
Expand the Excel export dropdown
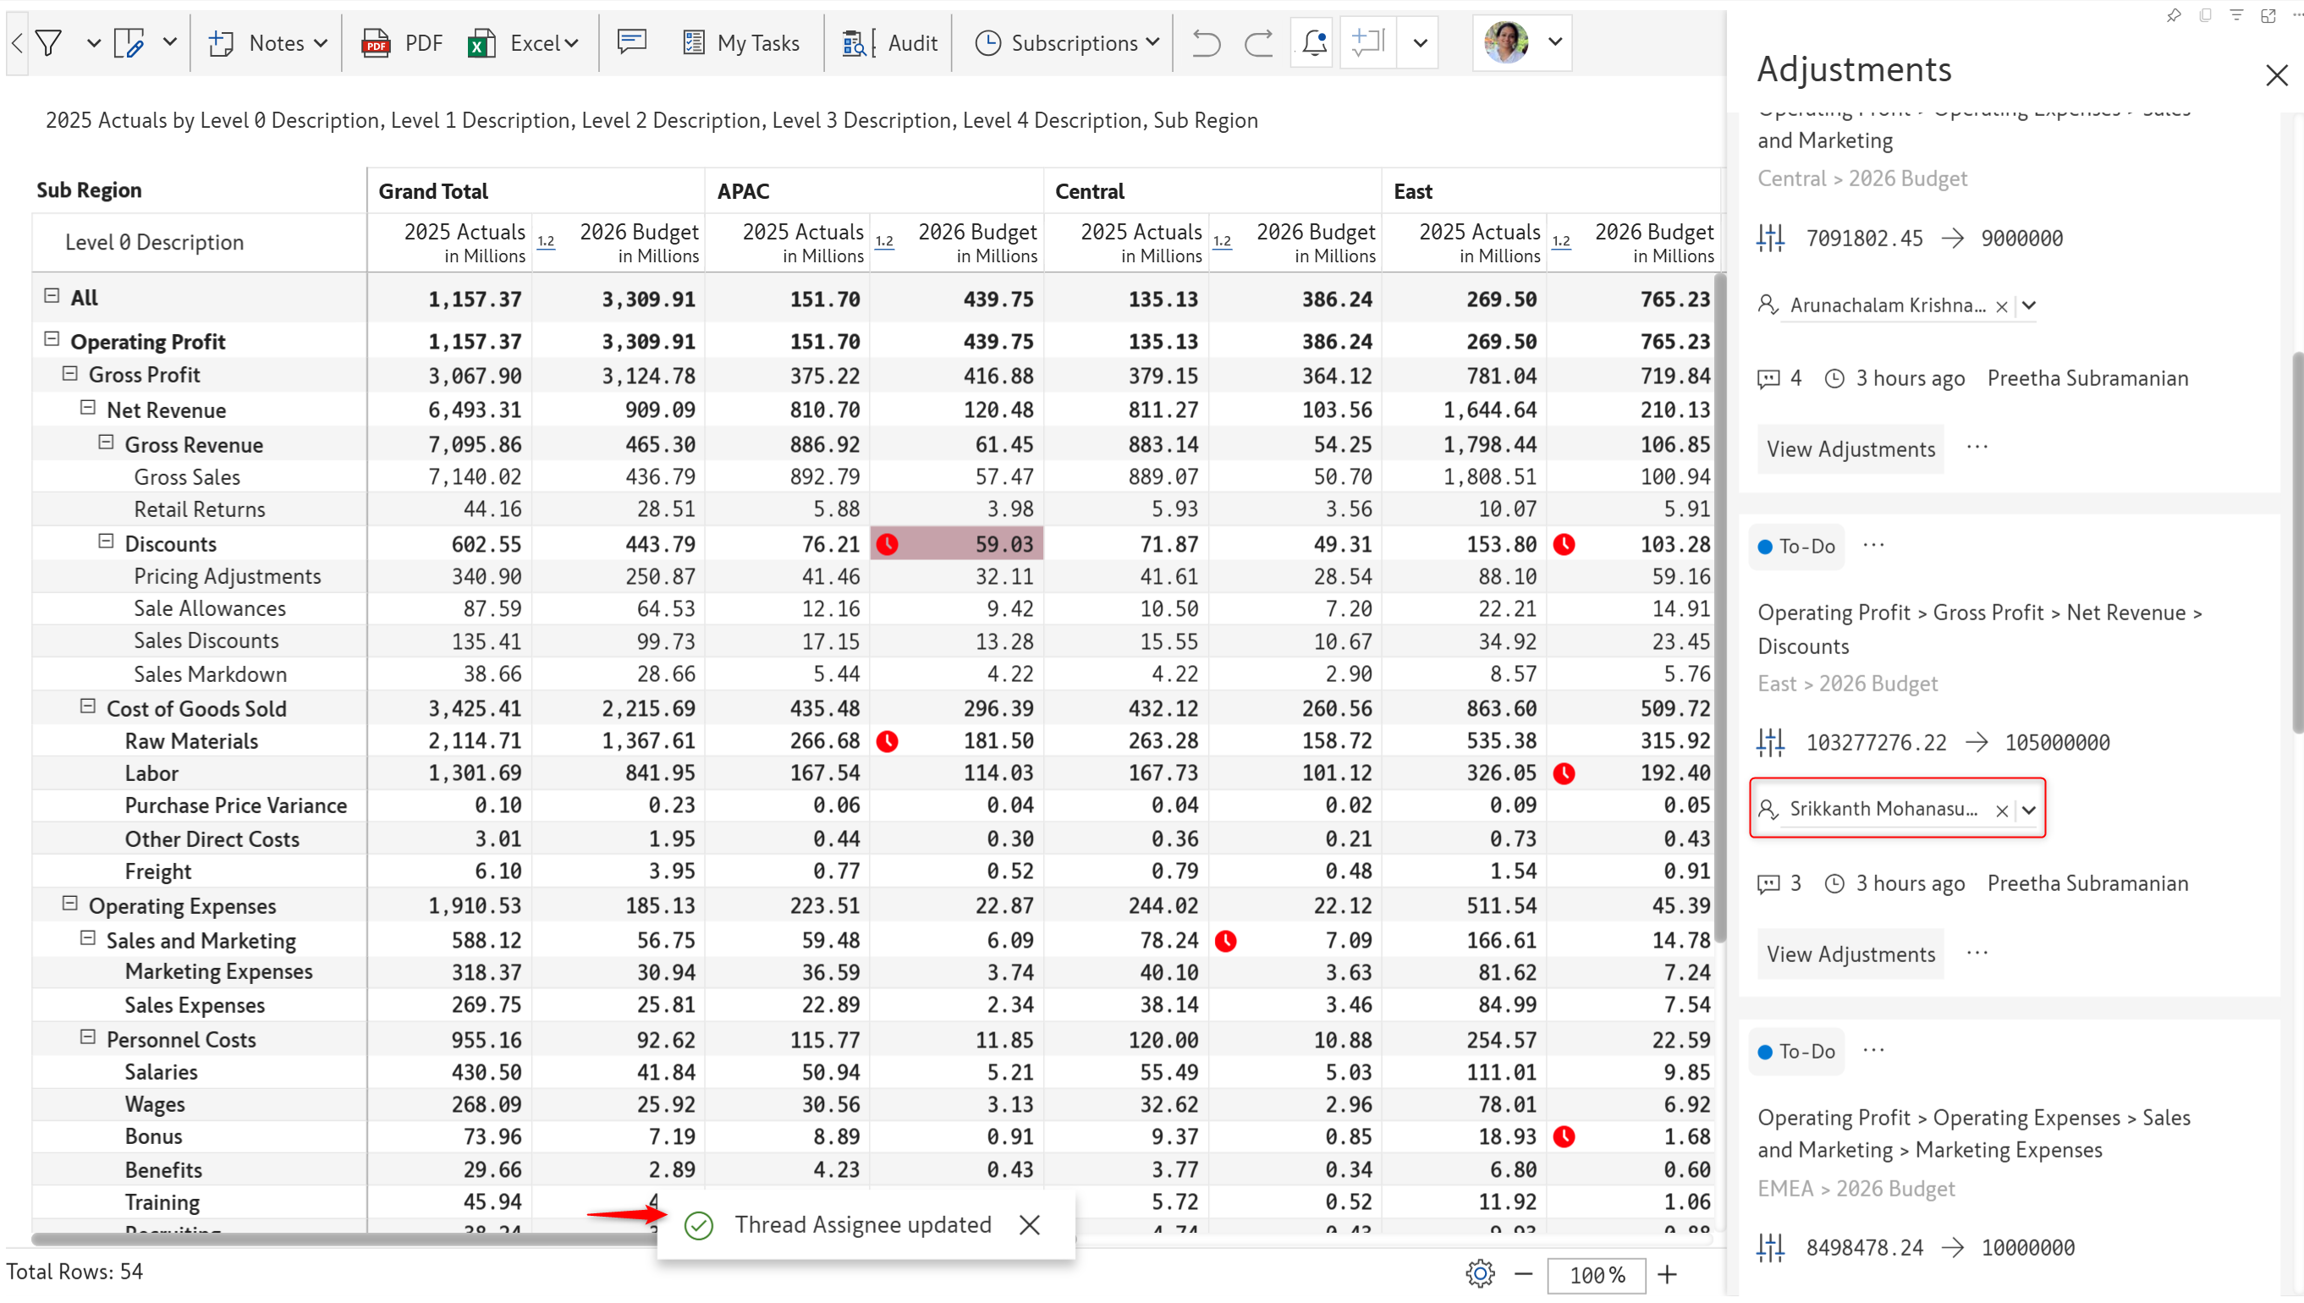pyautogui.click(x=572, y=43)
